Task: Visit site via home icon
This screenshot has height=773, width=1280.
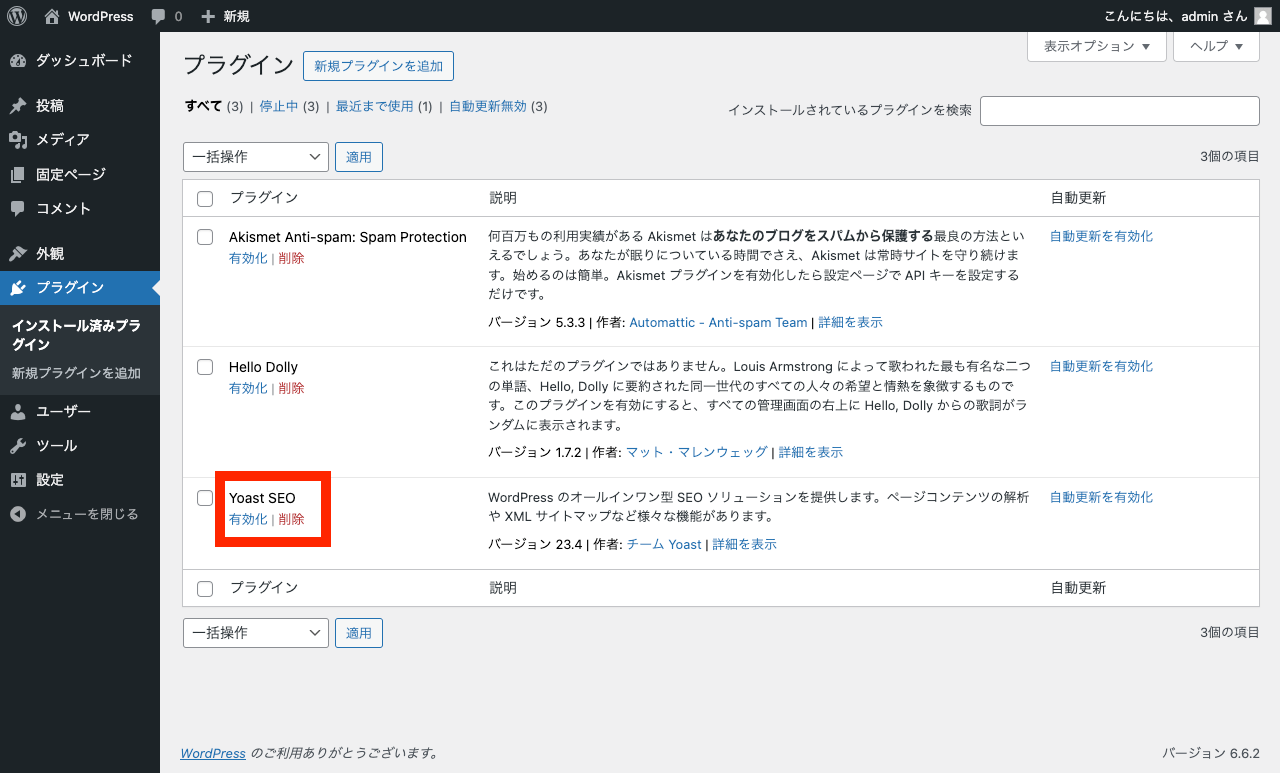Action: [x=52, y=16]
